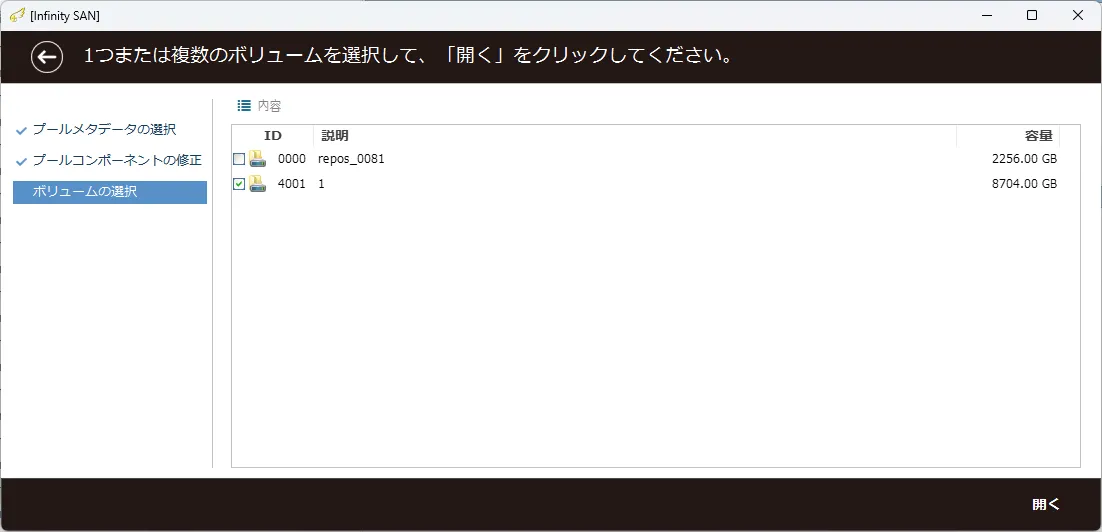
Task: Click the checkmark beside プールメタデータの選択
Action: point(21,131)
